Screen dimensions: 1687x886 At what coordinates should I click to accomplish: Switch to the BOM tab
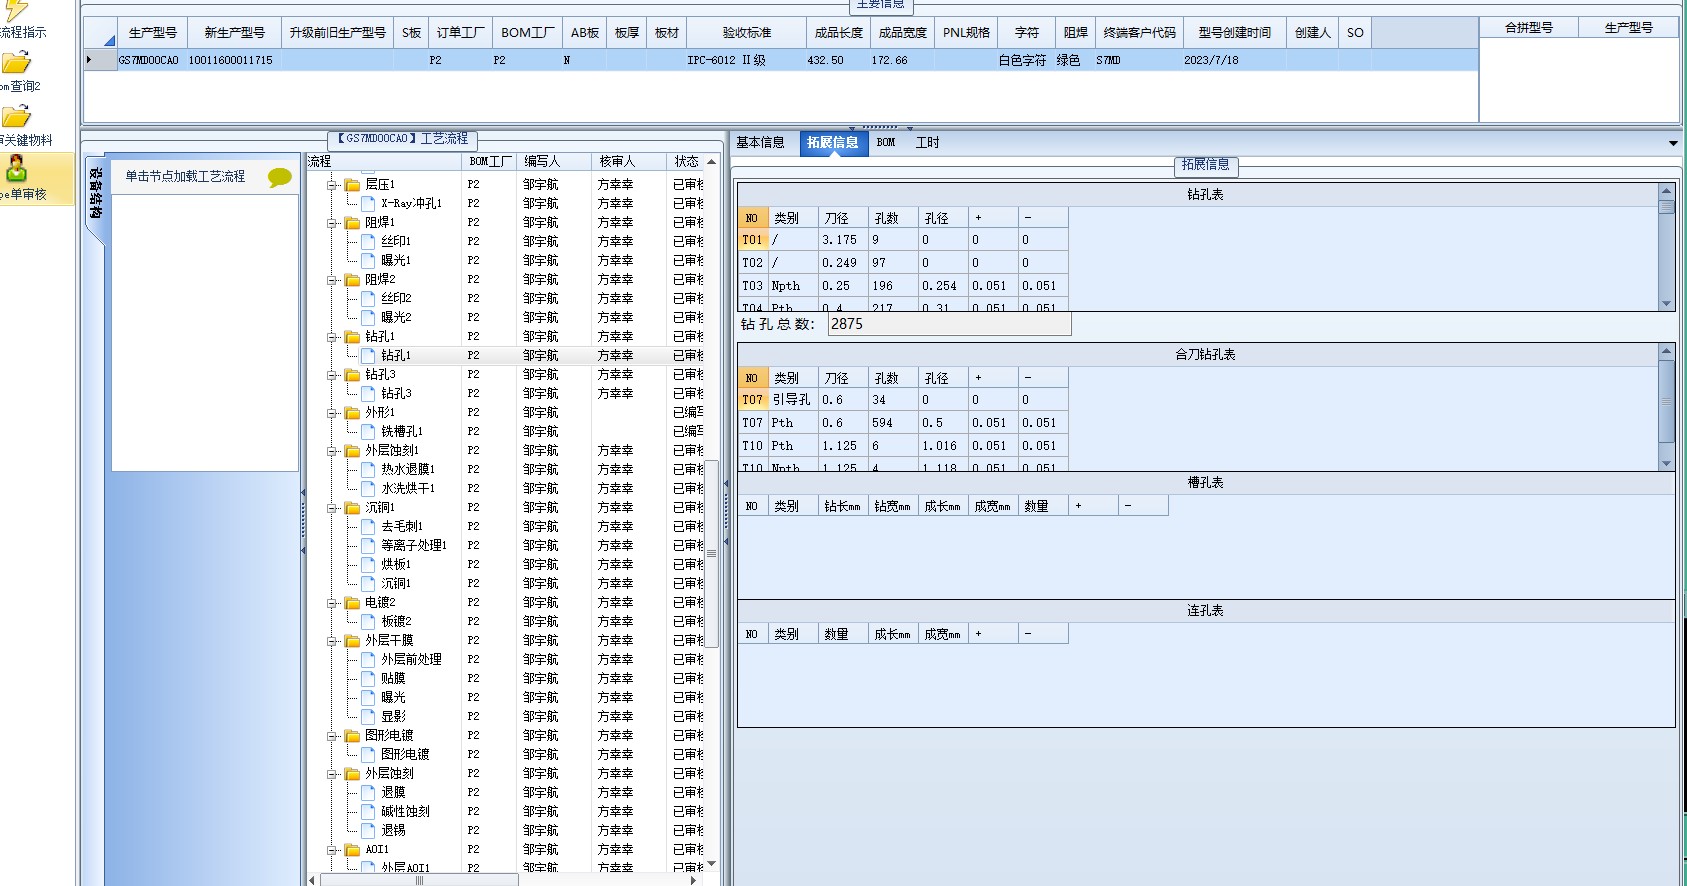[886, 143]
